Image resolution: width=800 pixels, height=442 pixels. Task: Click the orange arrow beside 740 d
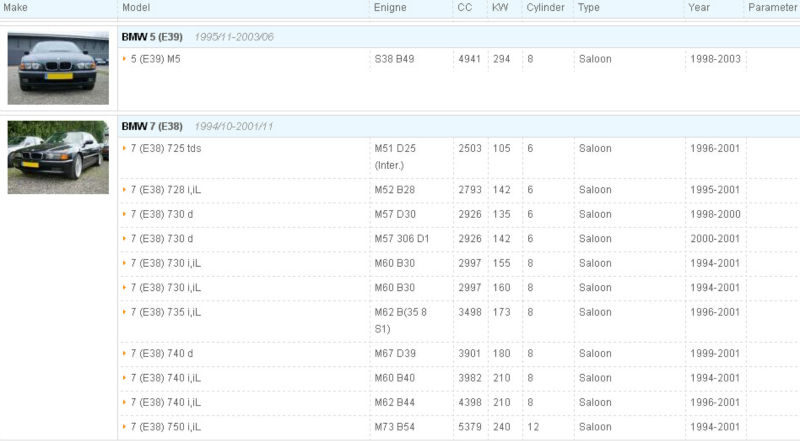click(124, 354)
